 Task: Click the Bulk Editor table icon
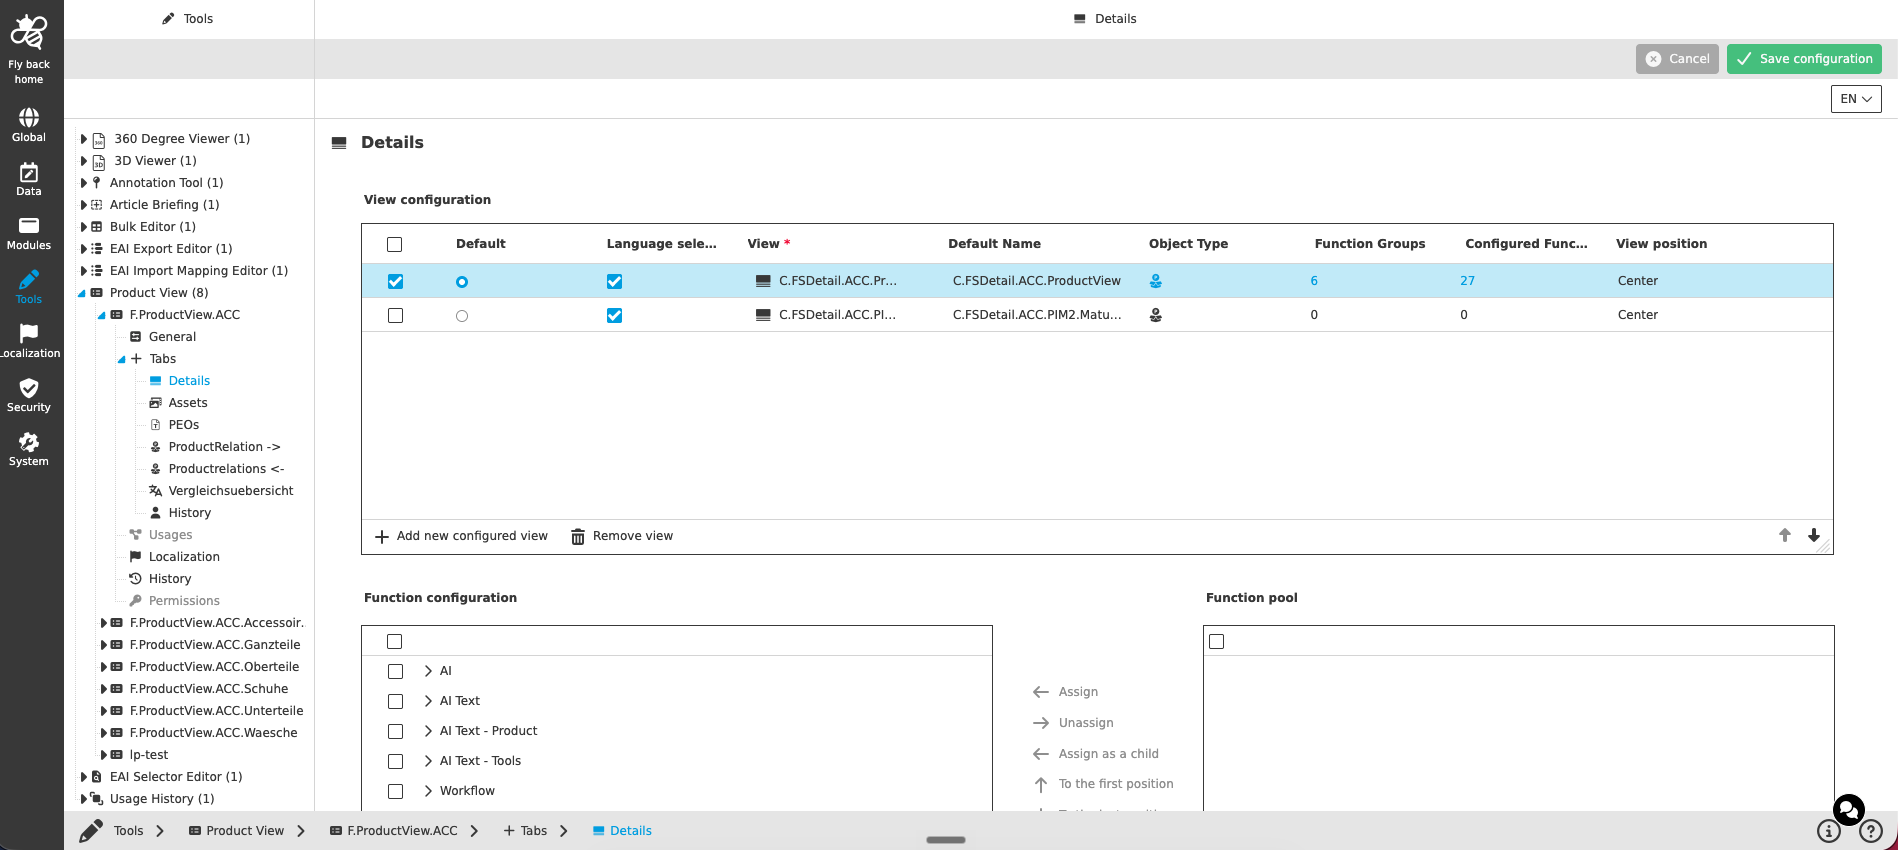pos(97,227)
